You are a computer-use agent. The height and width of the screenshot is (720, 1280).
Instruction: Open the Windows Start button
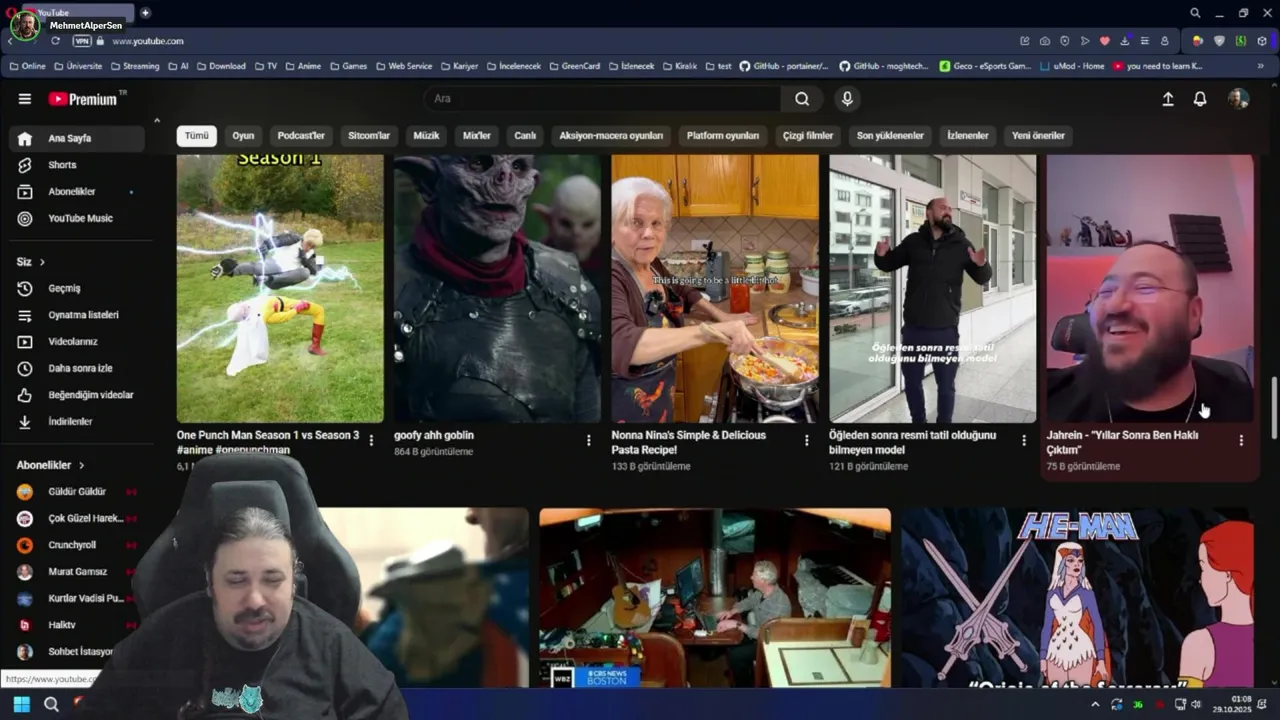[x=21, y=704]
